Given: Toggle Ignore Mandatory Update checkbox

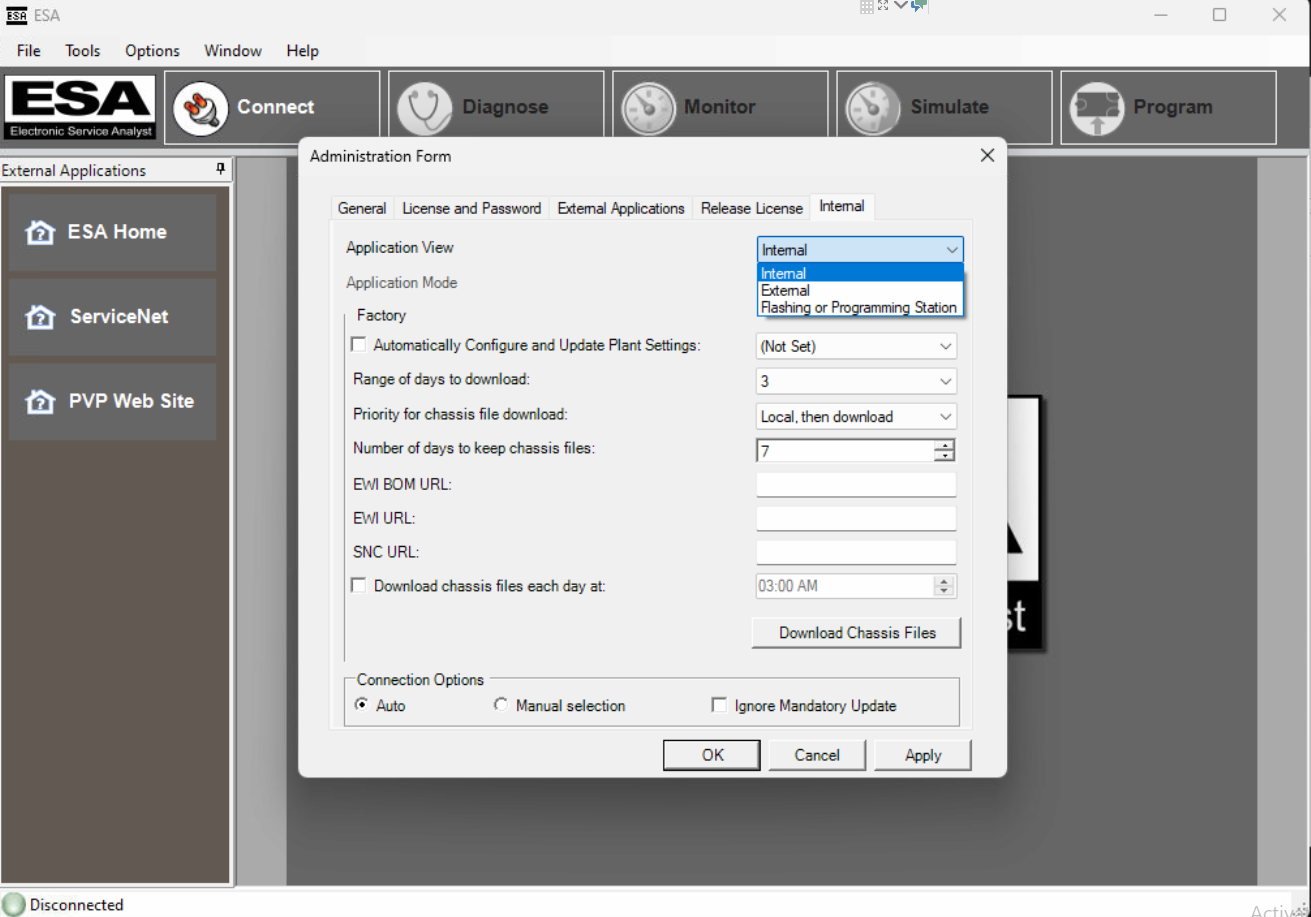Looking at the screenshot, I should 719,706.
